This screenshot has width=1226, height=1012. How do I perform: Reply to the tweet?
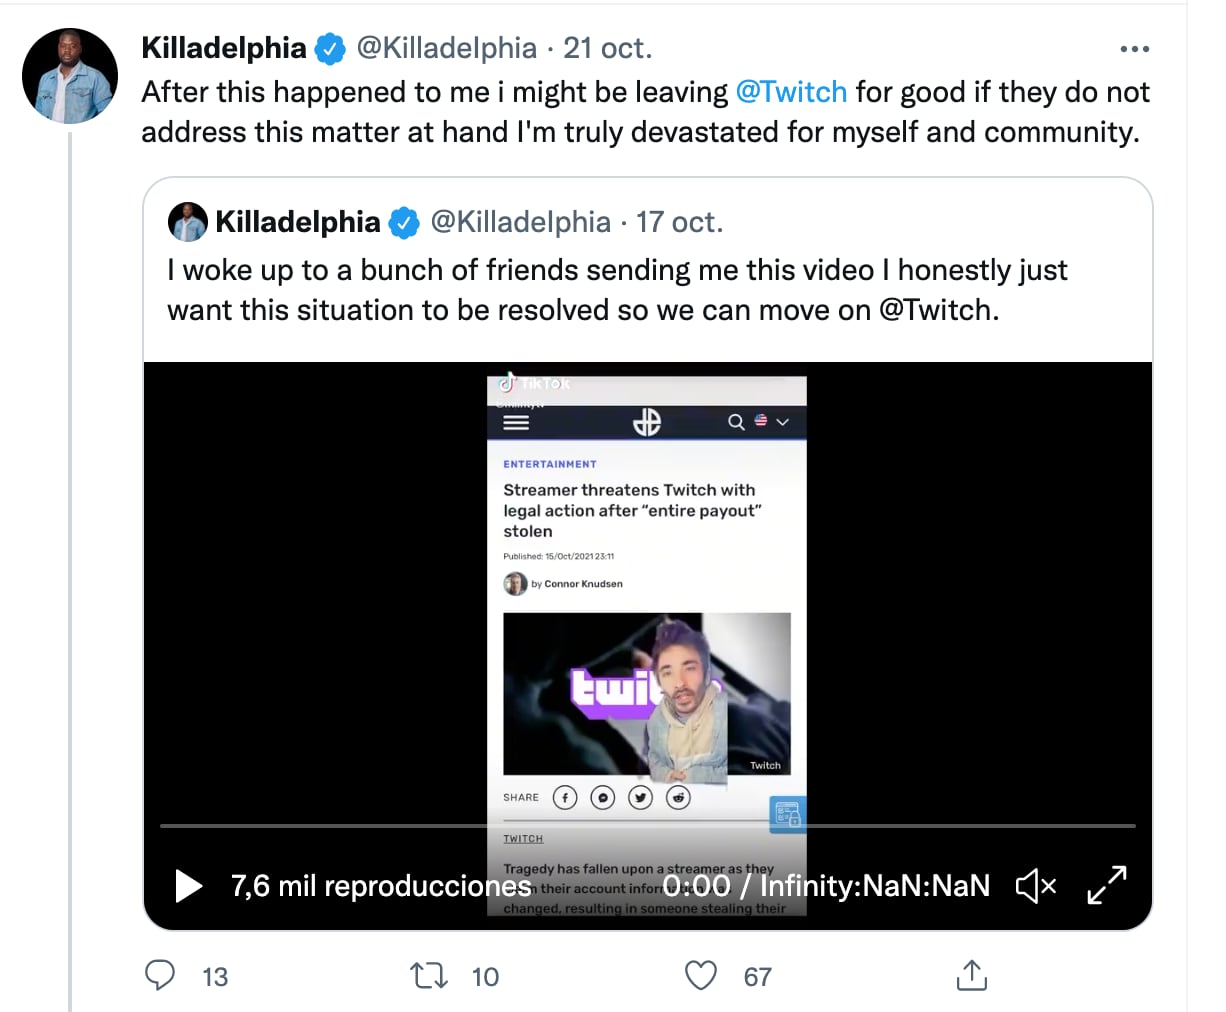(160, 976)
